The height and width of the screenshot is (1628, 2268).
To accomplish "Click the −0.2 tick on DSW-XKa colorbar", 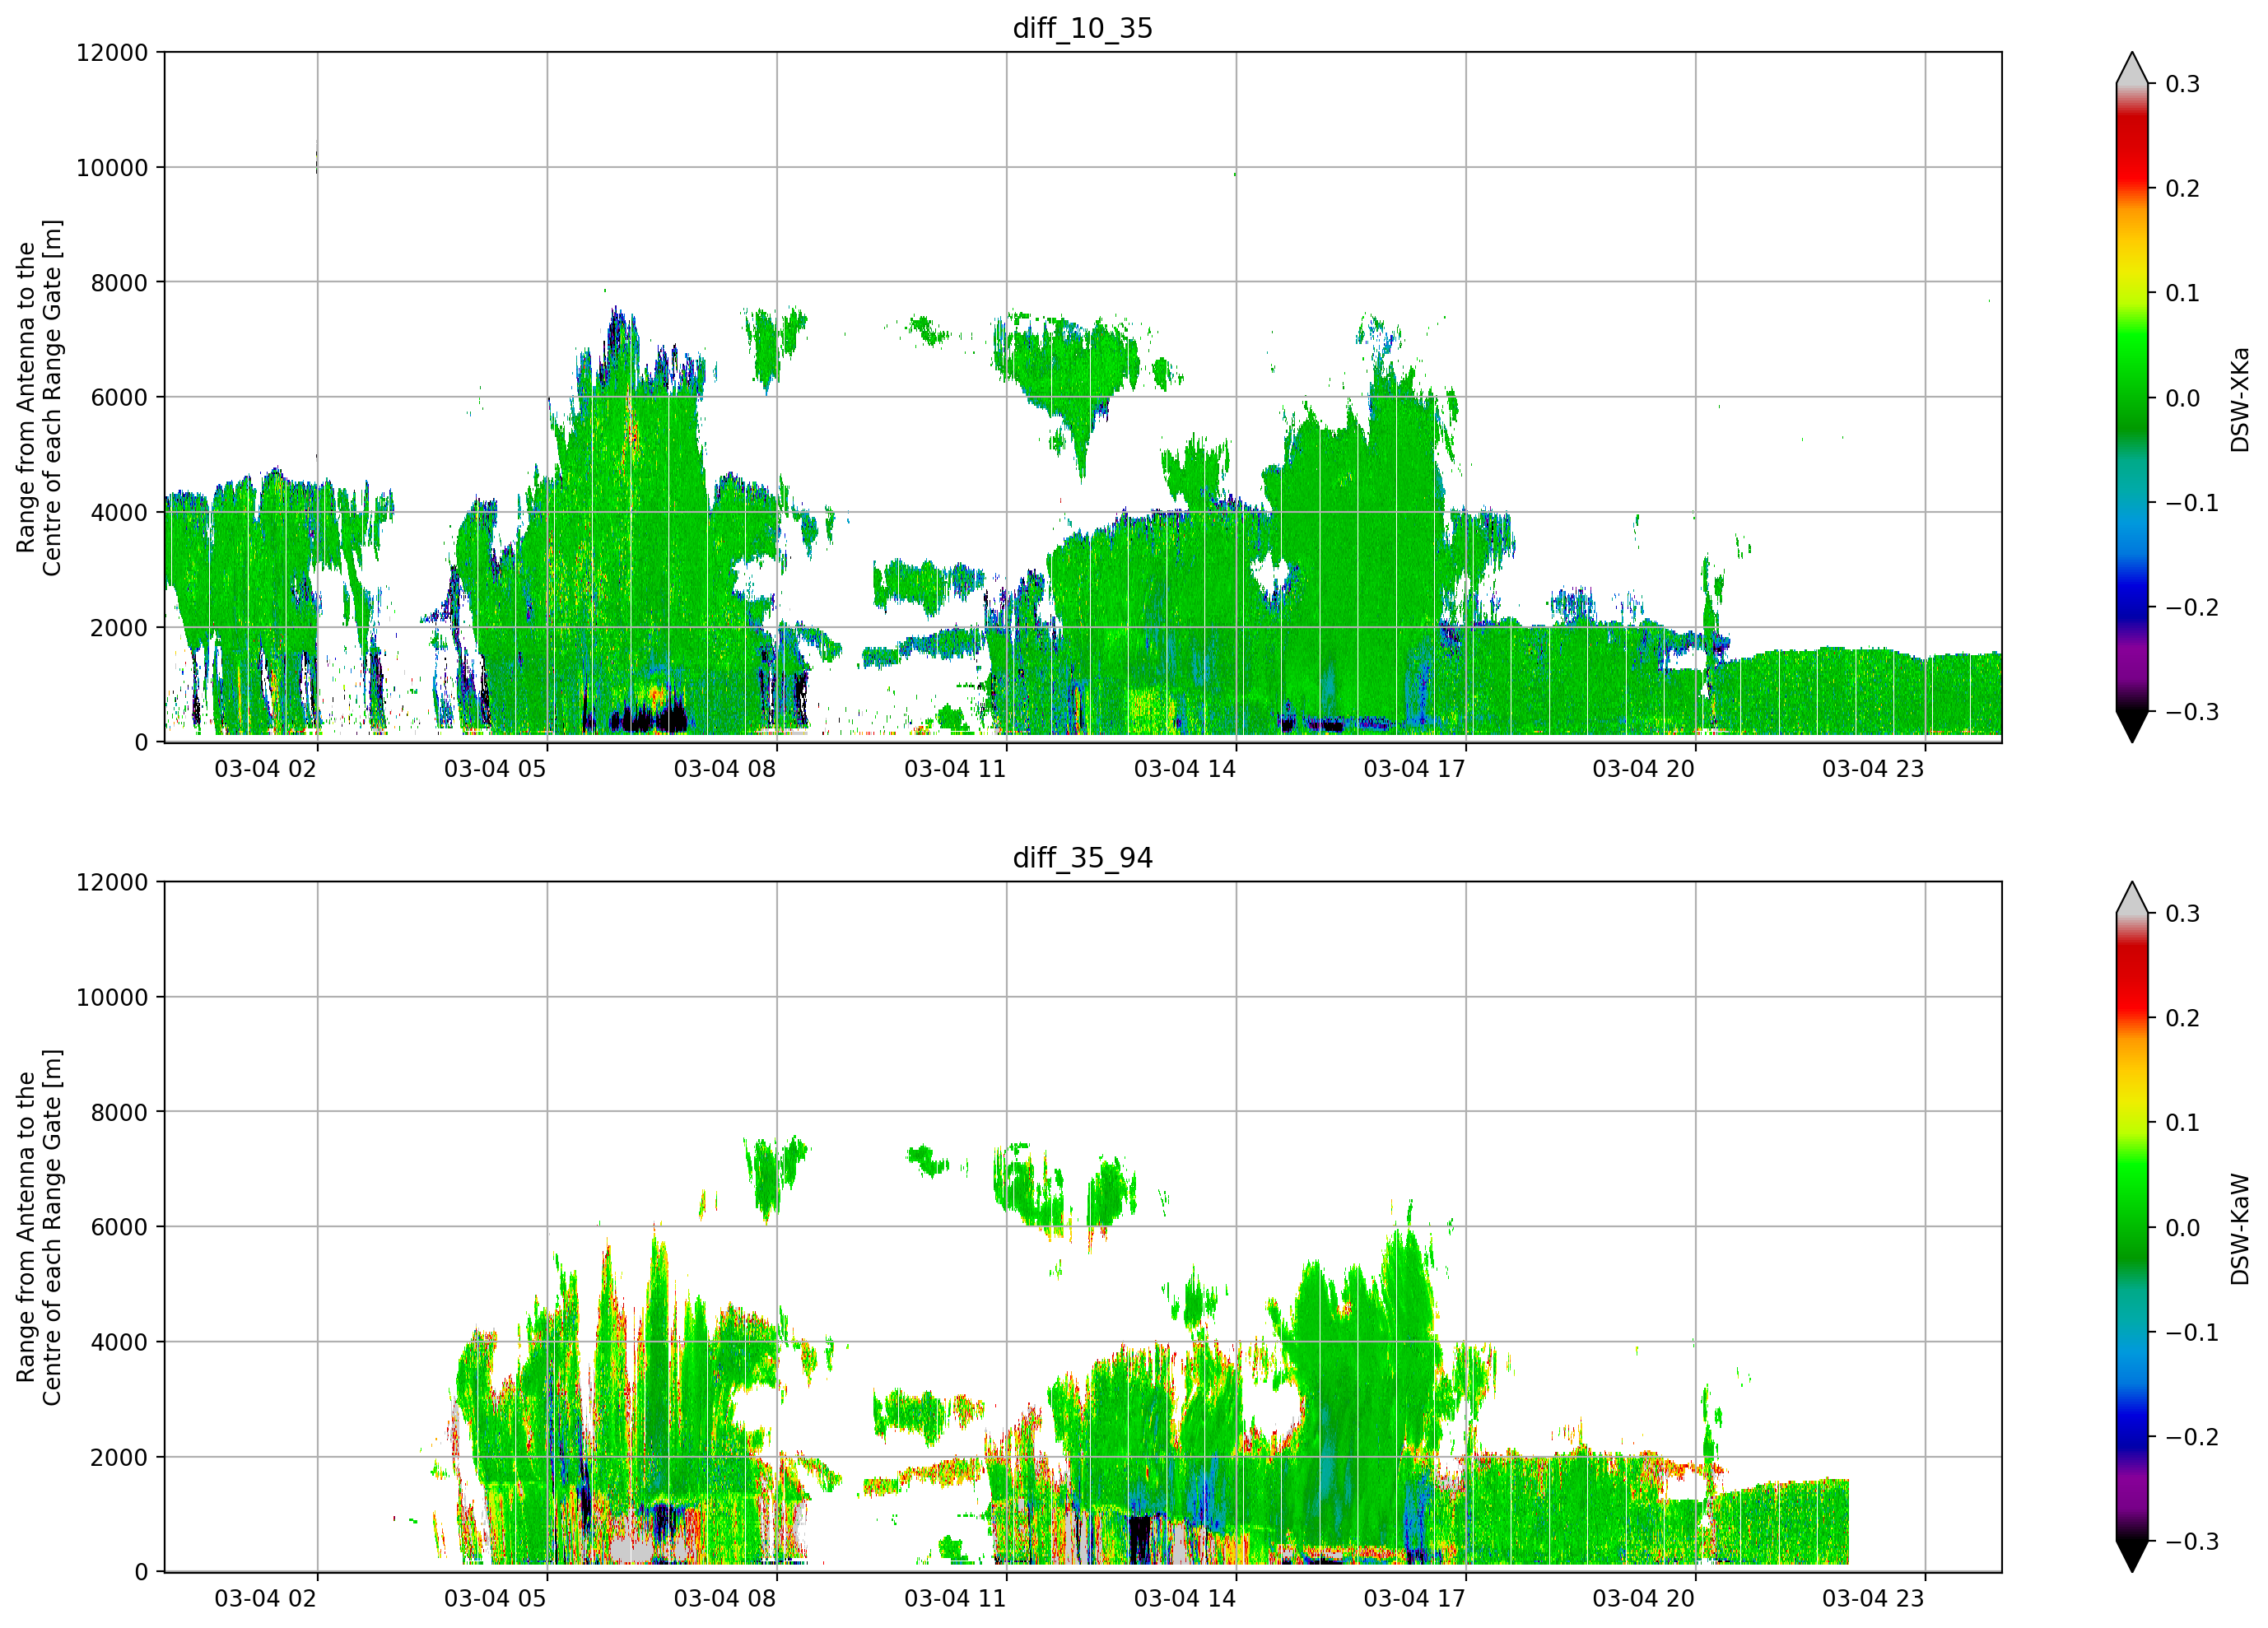I will click(2192, 608).
